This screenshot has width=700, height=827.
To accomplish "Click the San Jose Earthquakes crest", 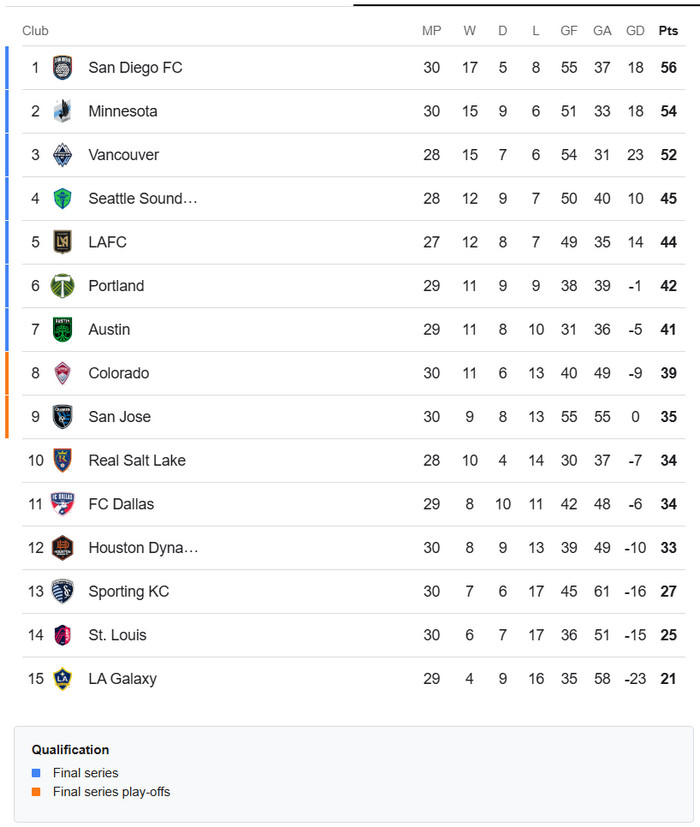I will (62, 417).
